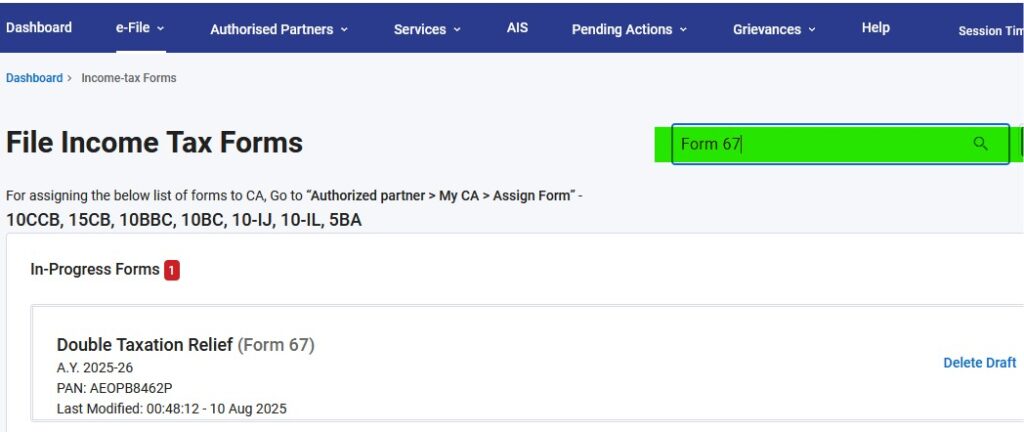1024x432 pixels.
Task: Click the breadcrumb separator arrow after Dashboard
Action: tap(69, 78)
